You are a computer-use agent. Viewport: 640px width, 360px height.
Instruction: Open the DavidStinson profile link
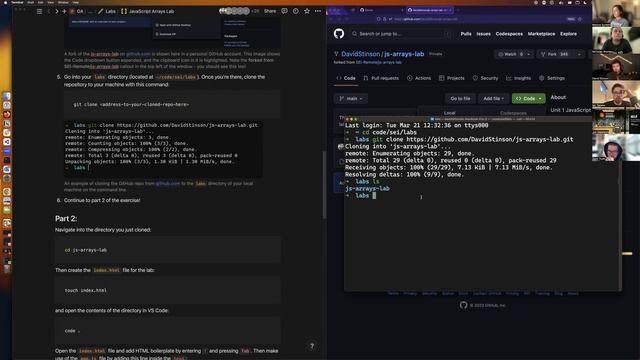(360, 54)
